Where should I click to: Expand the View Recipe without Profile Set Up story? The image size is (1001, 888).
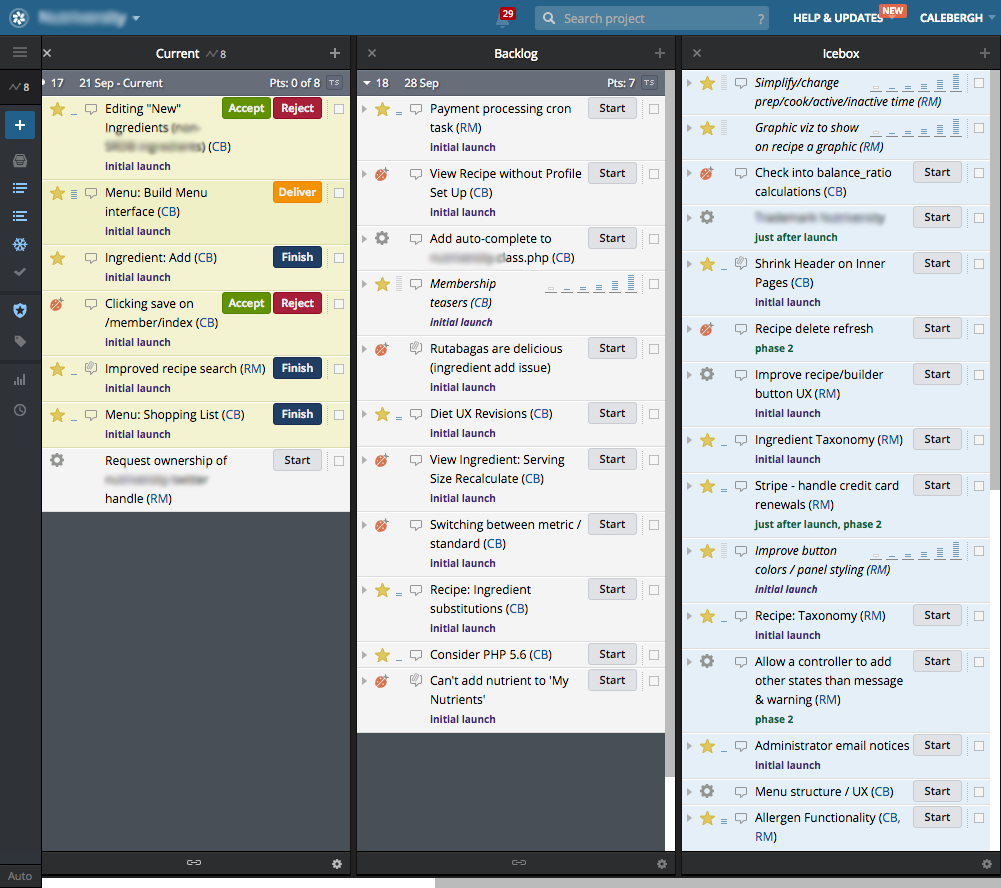tap(365, 174)
